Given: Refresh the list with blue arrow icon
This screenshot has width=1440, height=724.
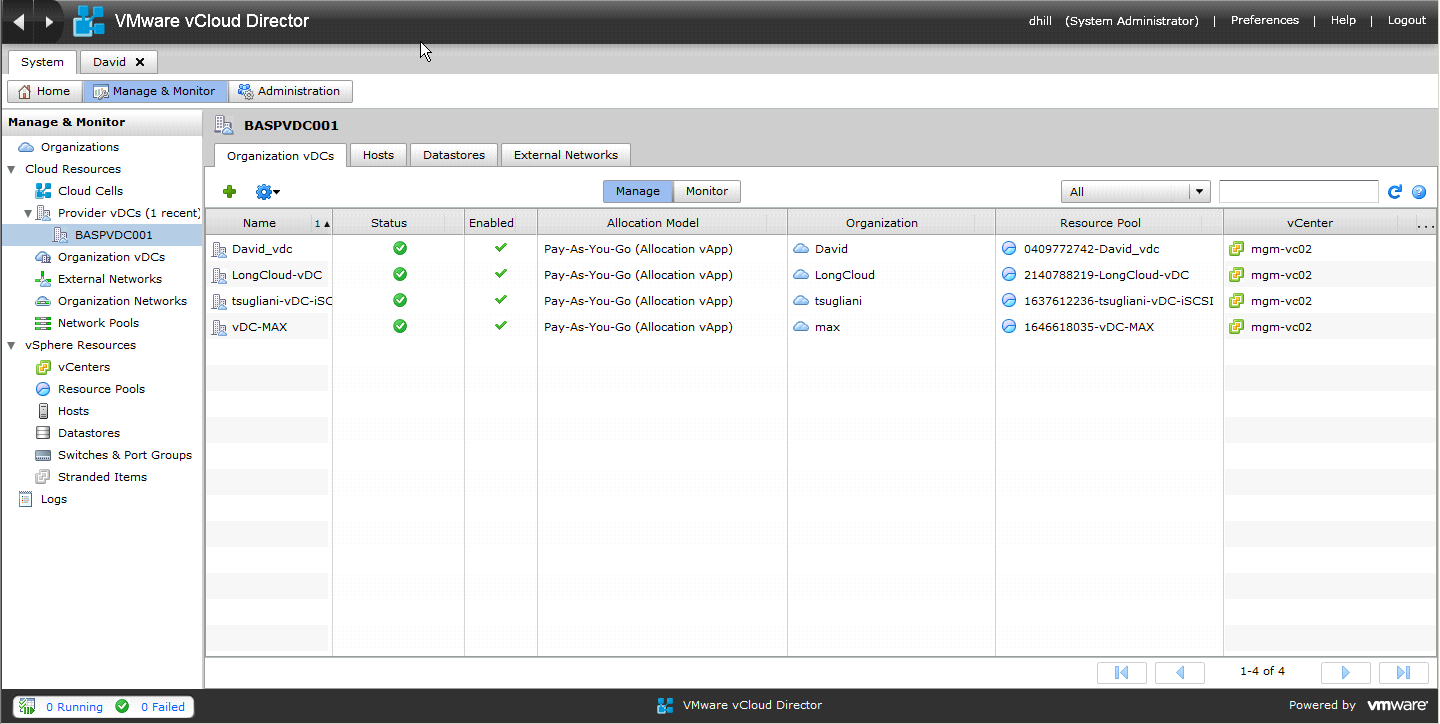Looking at the screenshot, I should [1396, 192].
